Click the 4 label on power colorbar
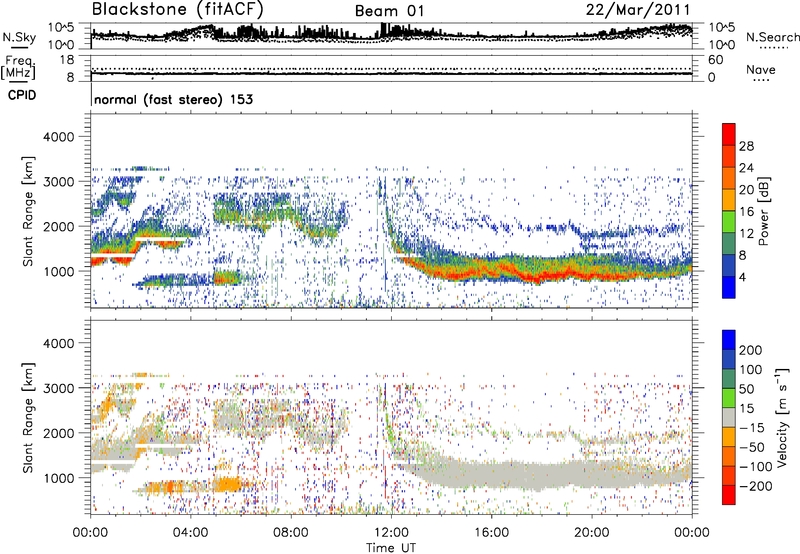 point(742,278)
